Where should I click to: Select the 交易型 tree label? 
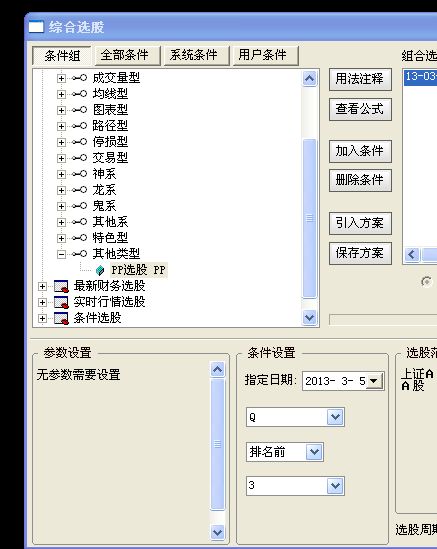click(x=110, y=158)
